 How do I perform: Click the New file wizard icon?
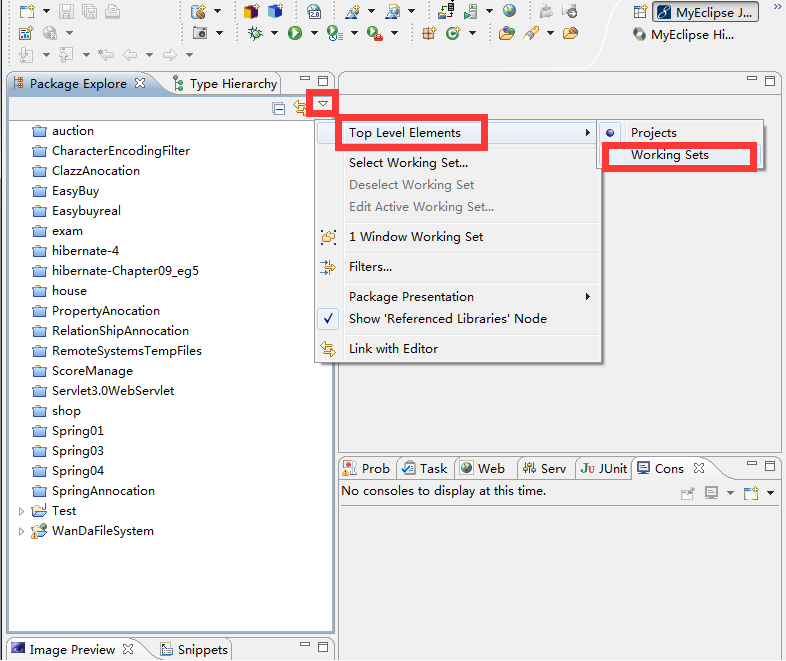pyautogui.click(x=27, y=11)
